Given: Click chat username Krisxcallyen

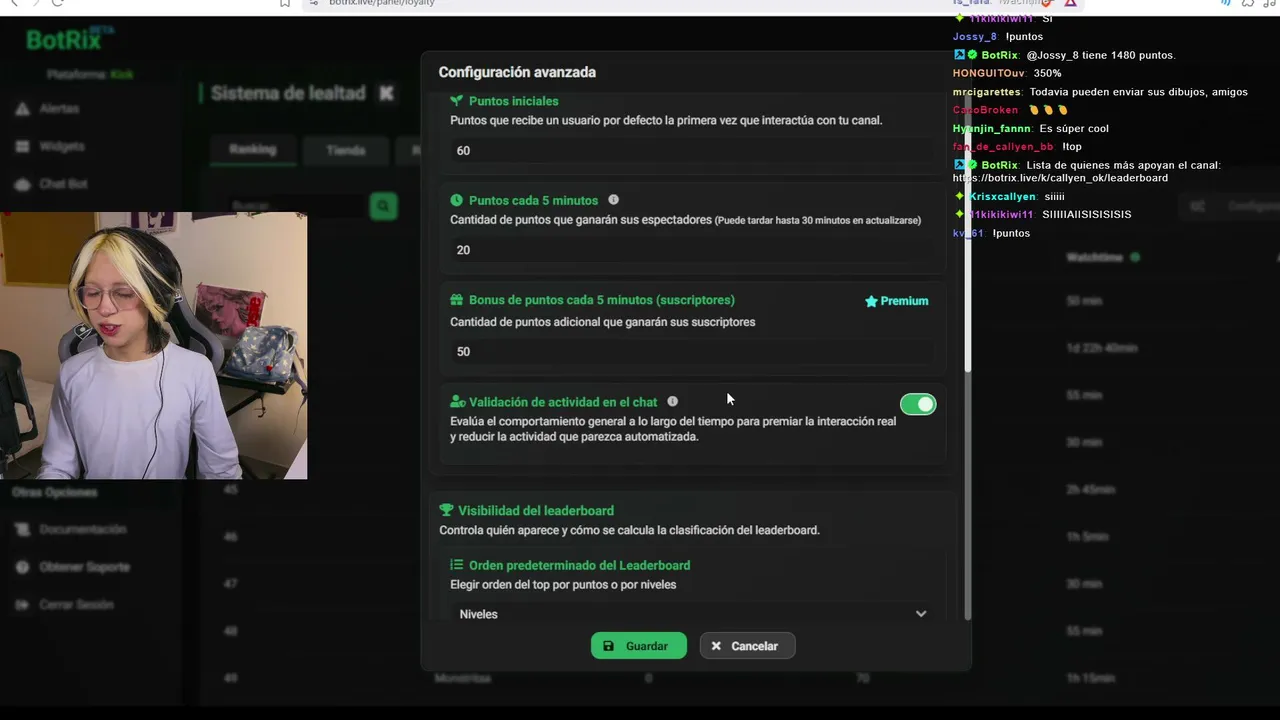Looking at the screenshot, I should click(x=1003, y=196).
